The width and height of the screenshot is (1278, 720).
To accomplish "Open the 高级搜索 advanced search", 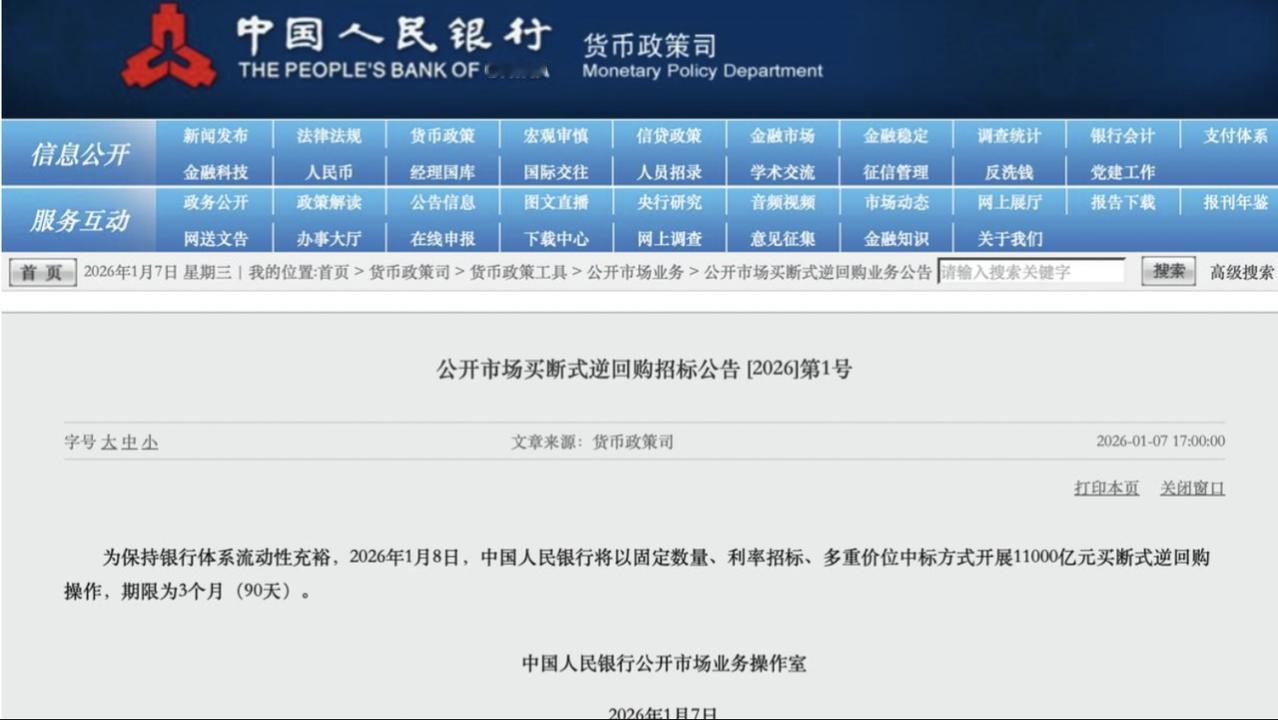I will click(x=1240, y=271).
